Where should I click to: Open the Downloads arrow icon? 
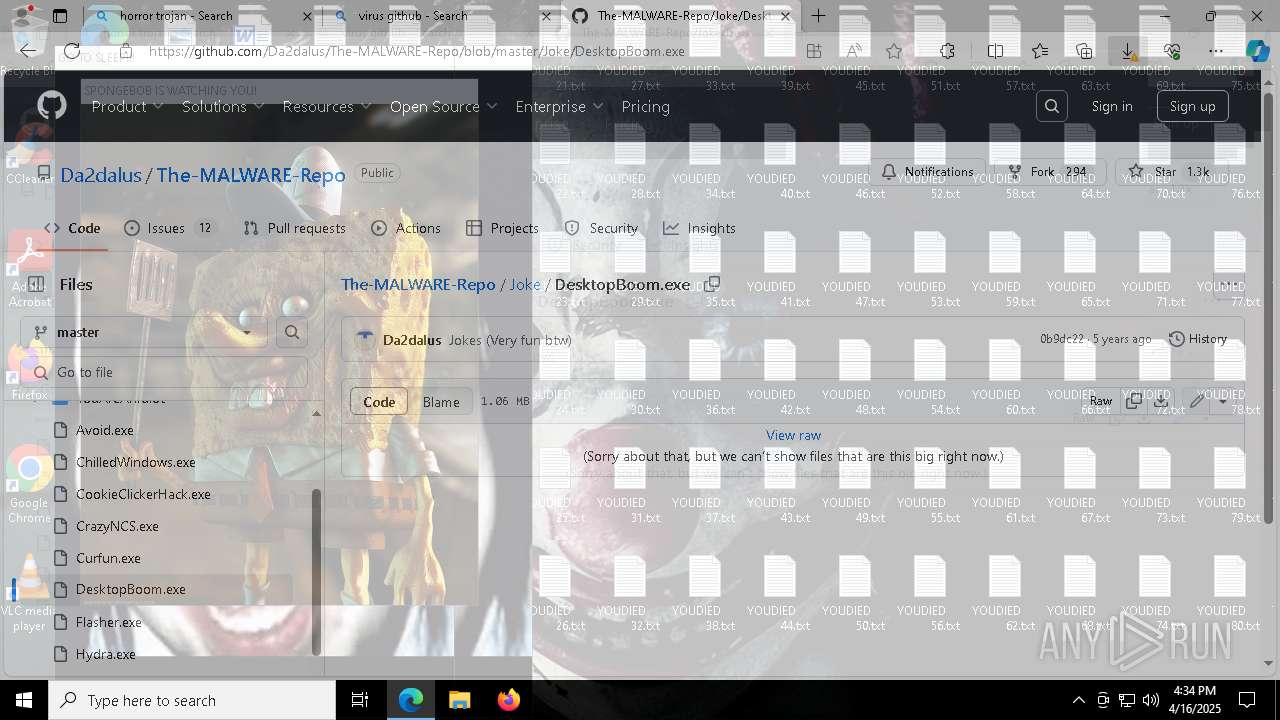pyautogui.click(x=1128, y=51)
